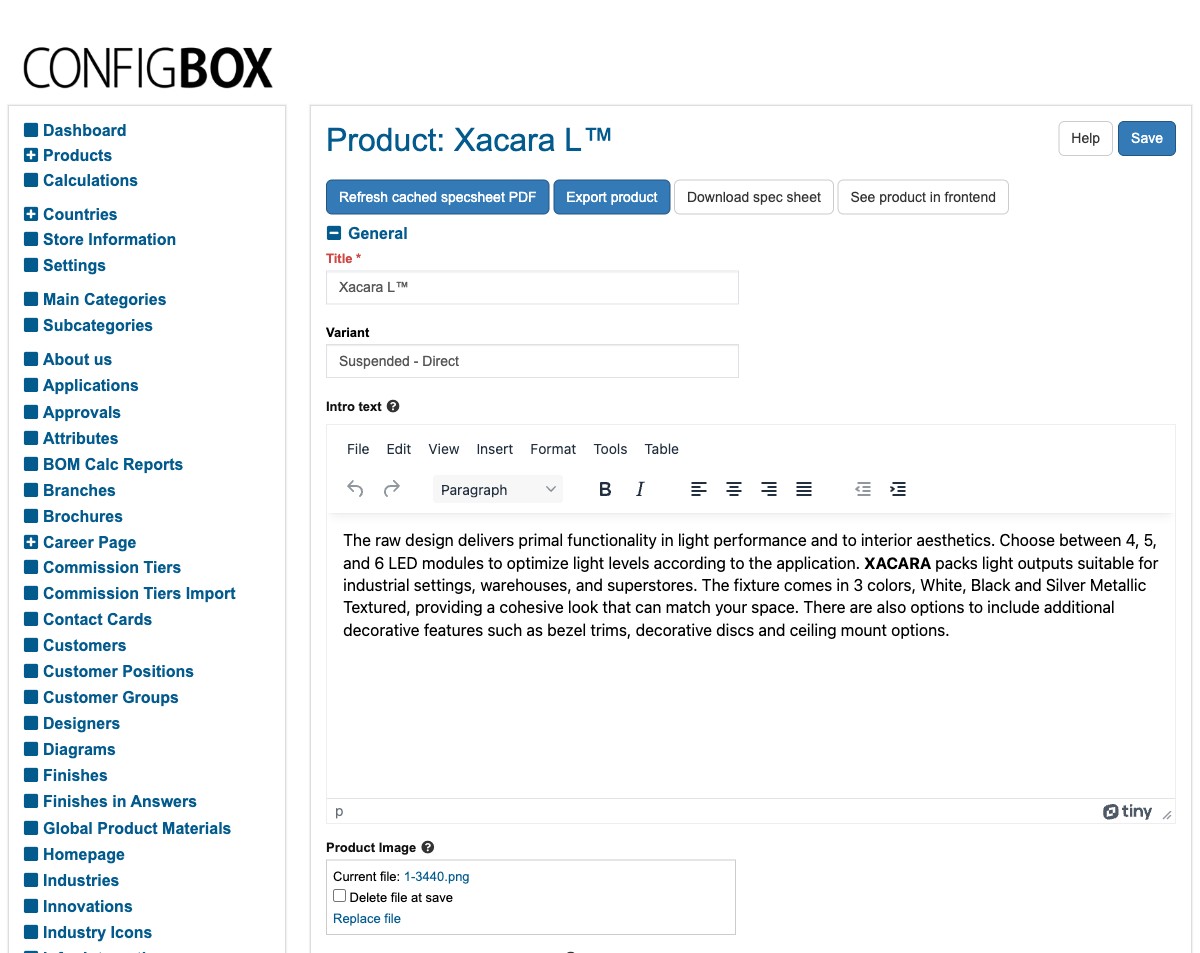Open the editor Edit menu
Screen dimensions: 1200x953
[399, 449]
